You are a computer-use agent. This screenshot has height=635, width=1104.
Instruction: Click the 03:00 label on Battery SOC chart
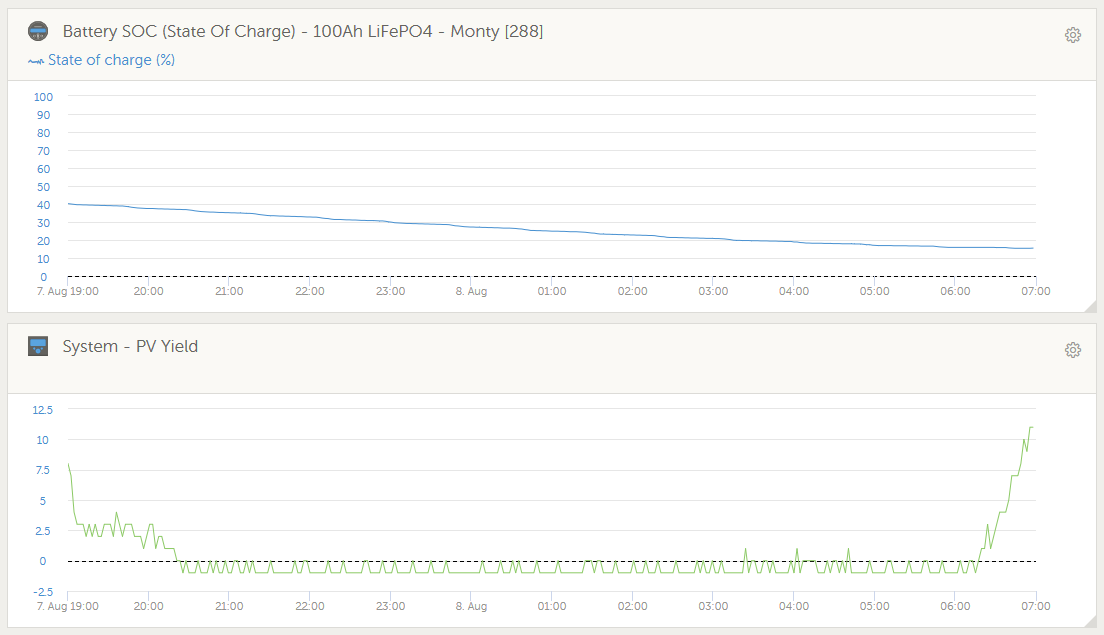[x=713, y=291]
